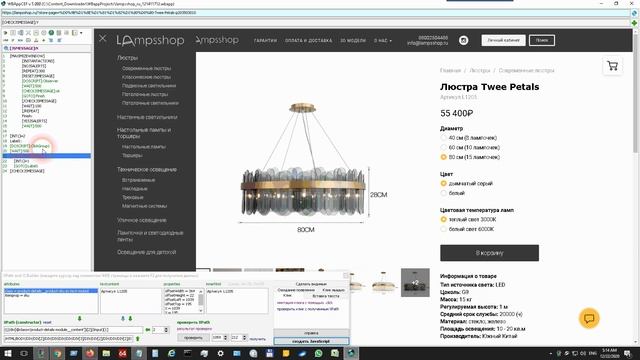Click the magnifier icon above script list
This screenshot has width=640, height=360.
tap(6, 48)
